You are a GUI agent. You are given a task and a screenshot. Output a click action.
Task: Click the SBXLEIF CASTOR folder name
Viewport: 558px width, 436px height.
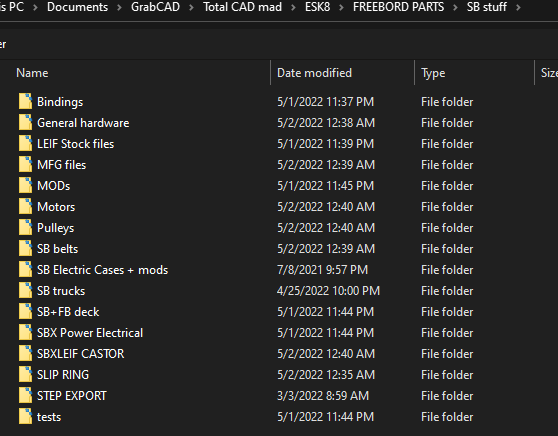tap(81, 354)
